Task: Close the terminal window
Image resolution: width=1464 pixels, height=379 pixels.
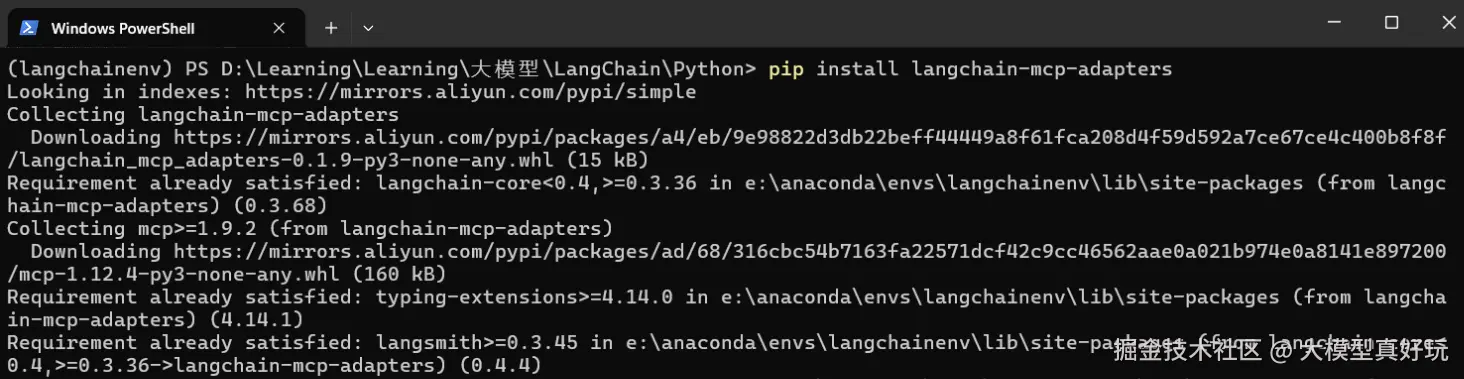Action: [1445, 23]
